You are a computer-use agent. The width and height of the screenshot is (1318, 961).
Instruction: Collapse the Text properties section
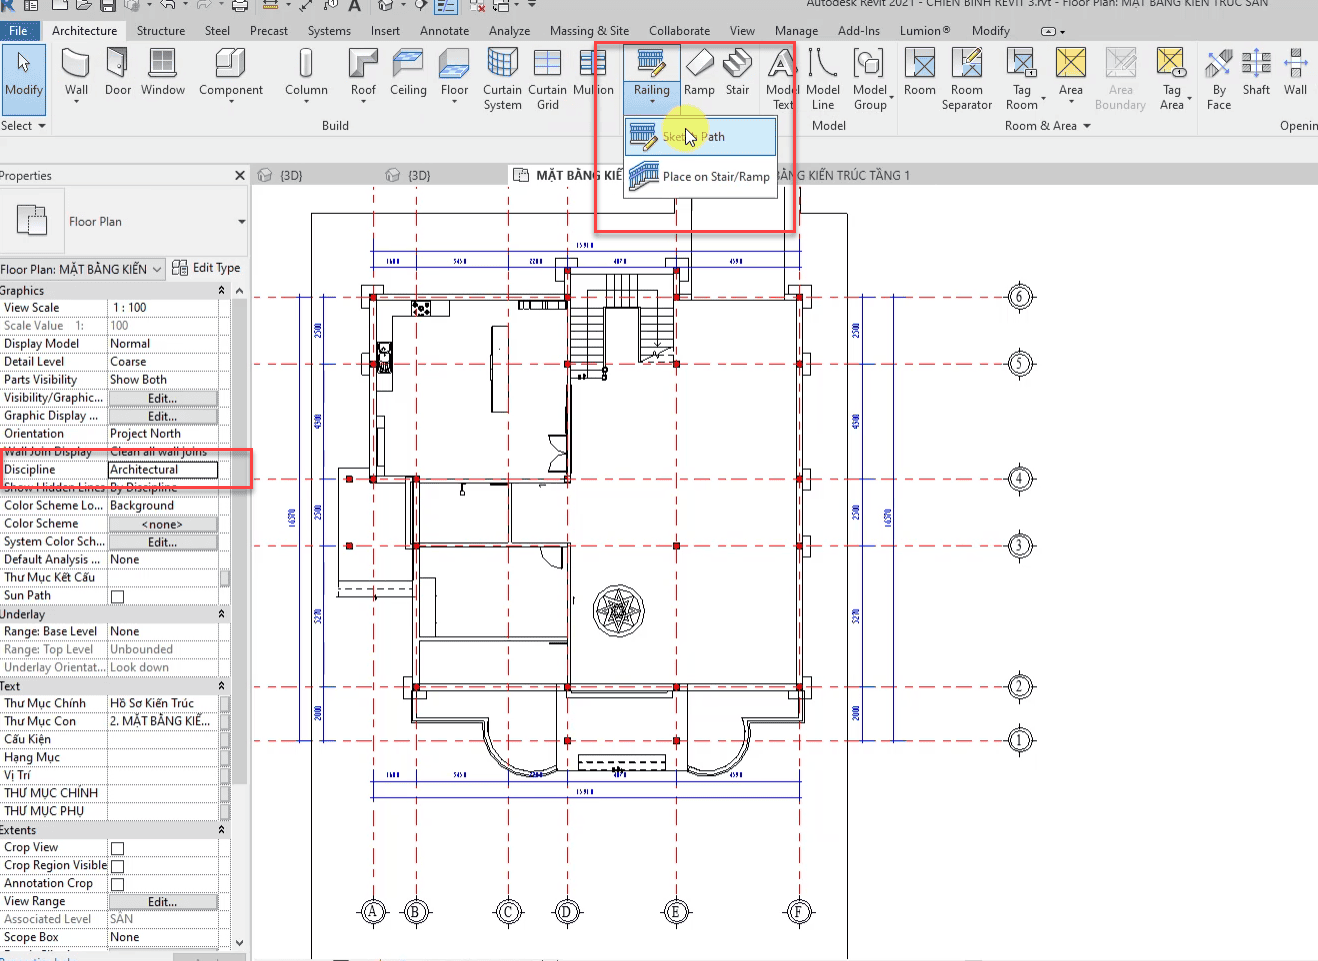(222, 686)
